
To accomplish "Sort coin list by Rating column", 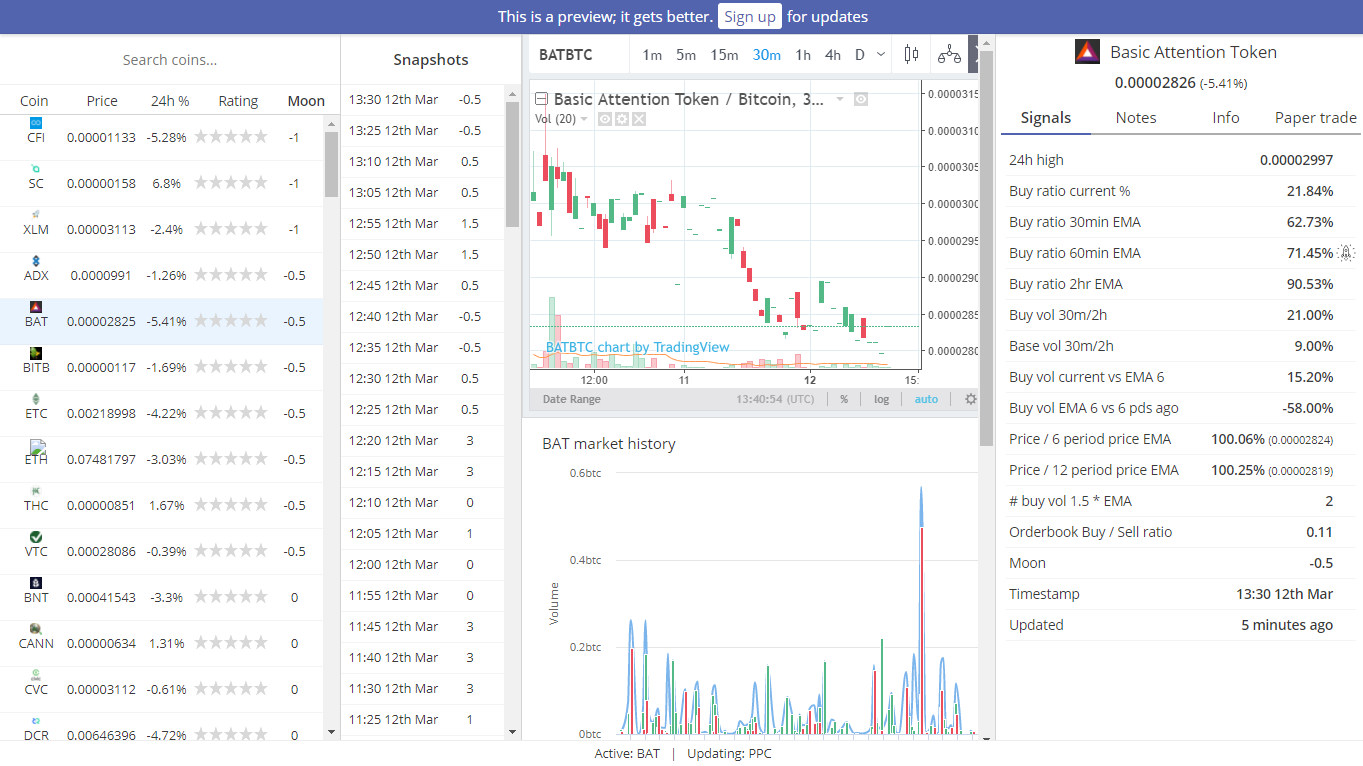I will pyautogui.click(x=238, y=101).
